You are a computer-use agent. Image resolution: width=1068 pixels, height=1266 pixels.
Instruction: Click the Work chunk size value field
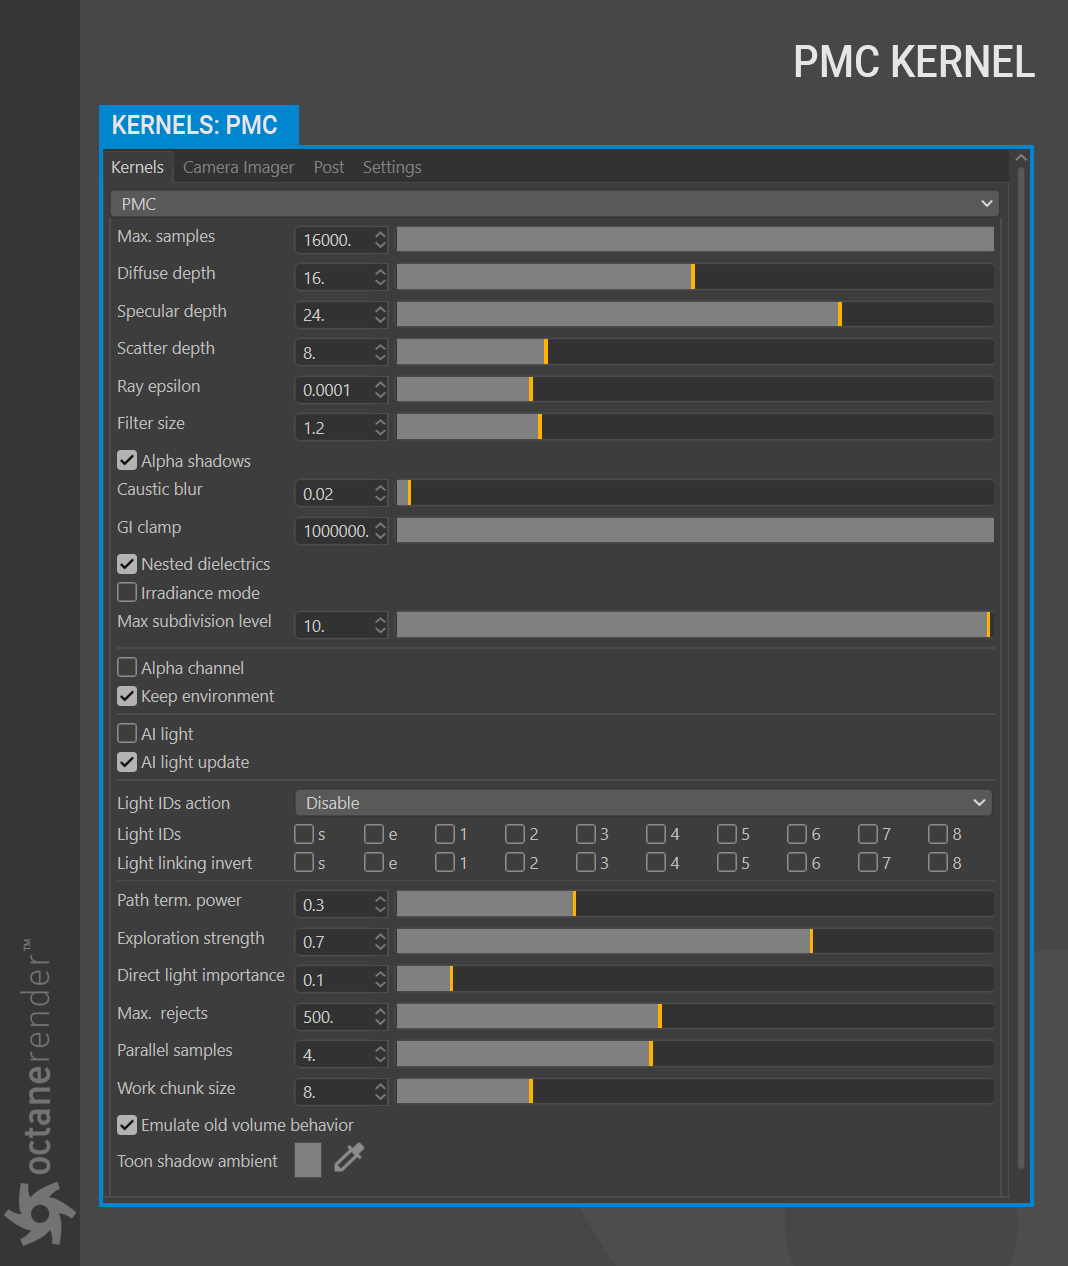334,1092
